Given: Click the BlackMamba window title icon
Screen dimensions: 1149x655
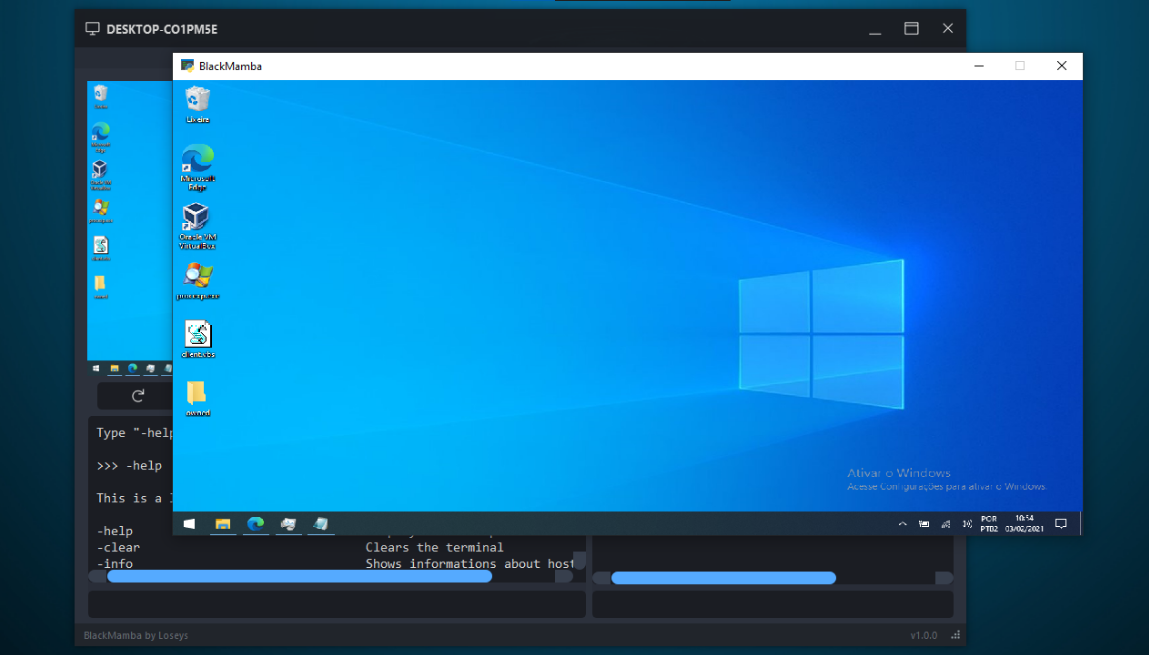Looking at the screenshot, I should click(187, 66).
